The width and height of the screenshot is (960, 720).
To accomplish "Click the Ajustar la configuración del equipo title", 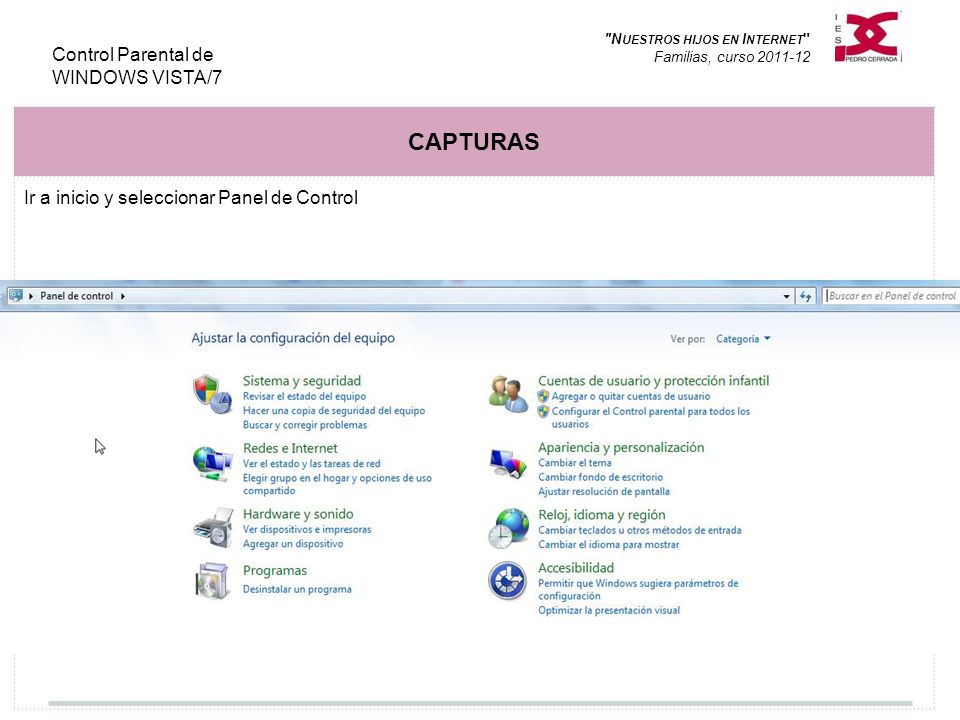I will 293,338.
